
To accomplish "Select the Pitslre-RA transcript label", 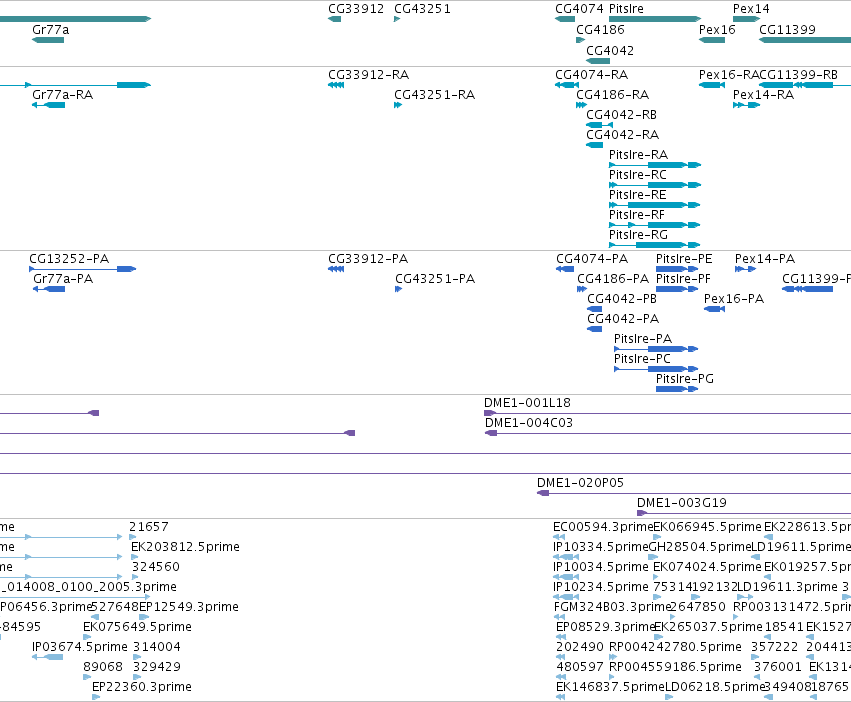I will (x=638, y=155).
